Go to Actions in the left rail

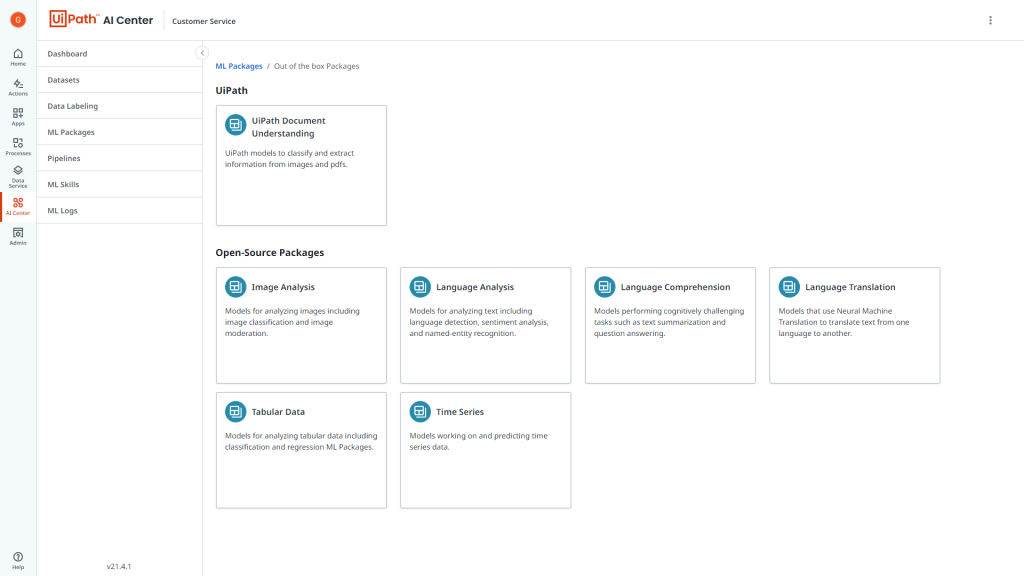point(18,87)
